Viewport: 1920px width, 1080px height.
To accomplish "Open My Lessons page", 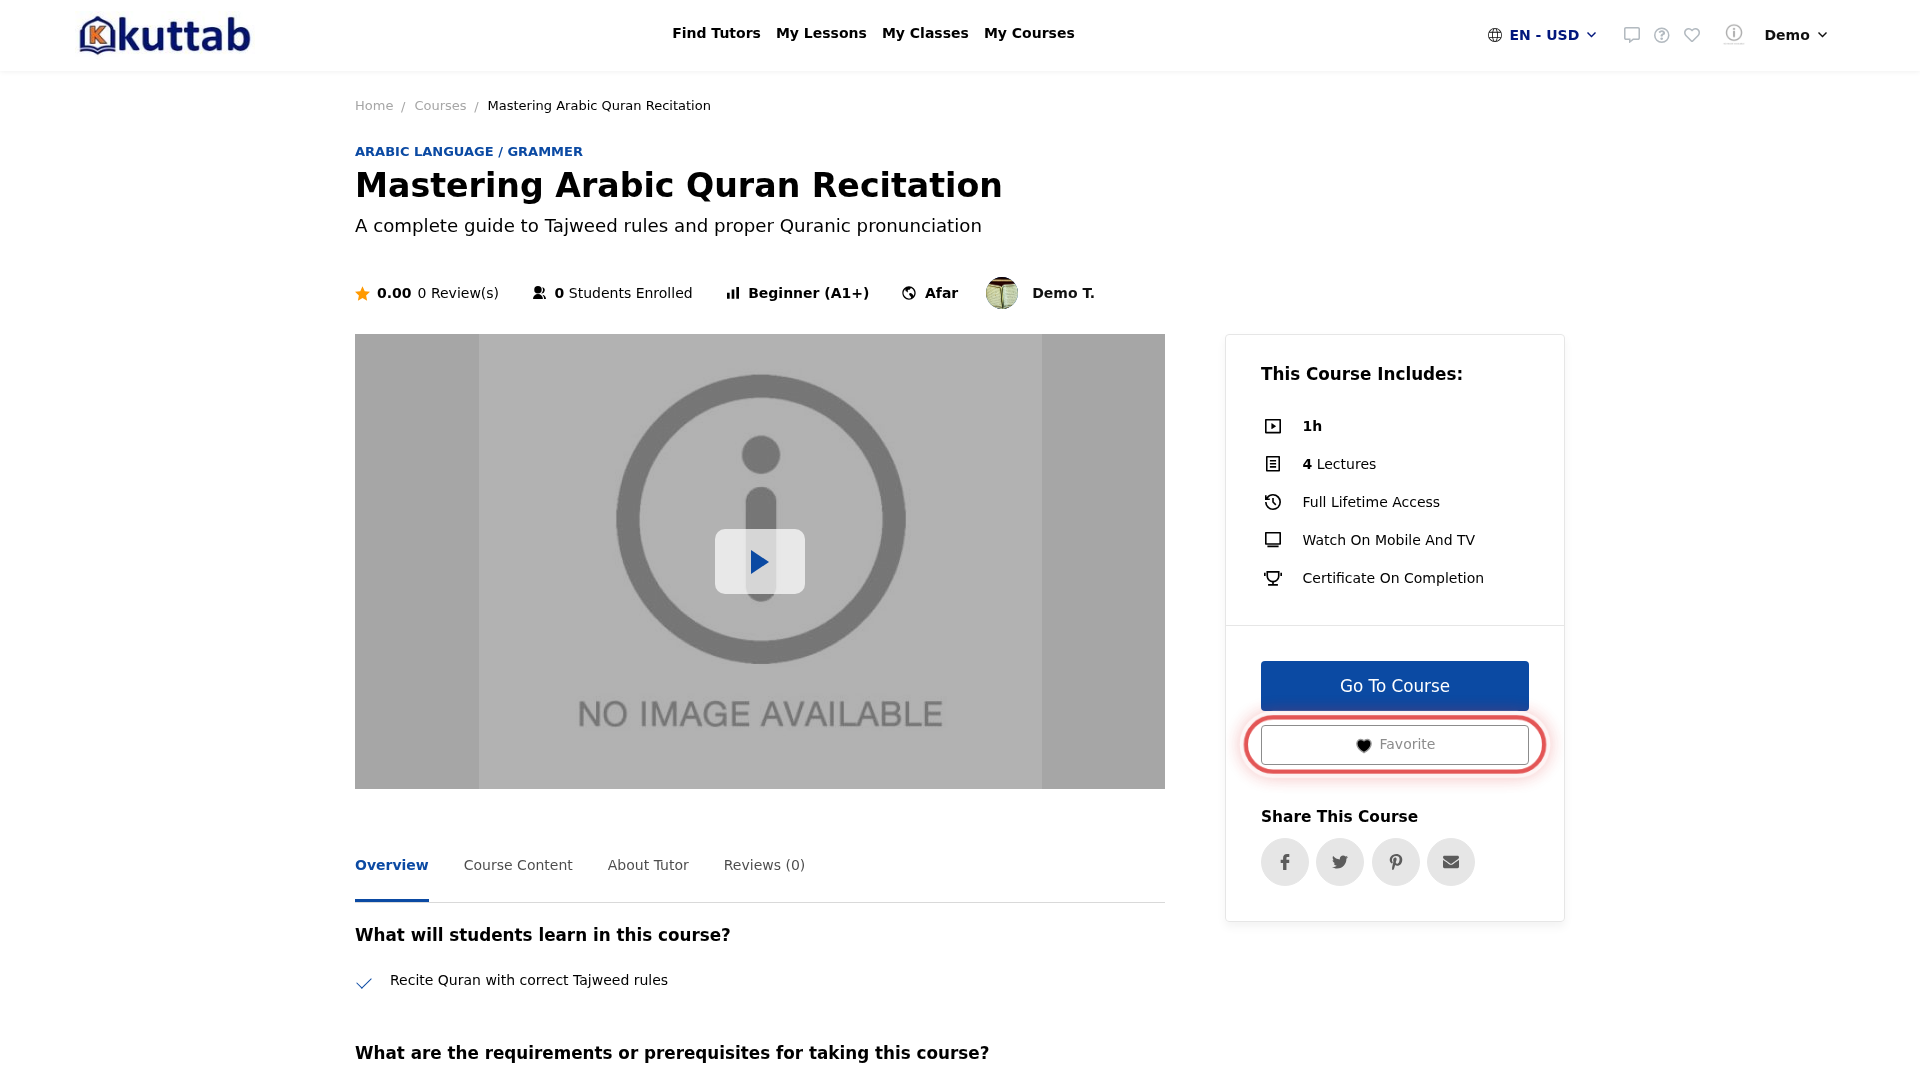I will point(821,33).
